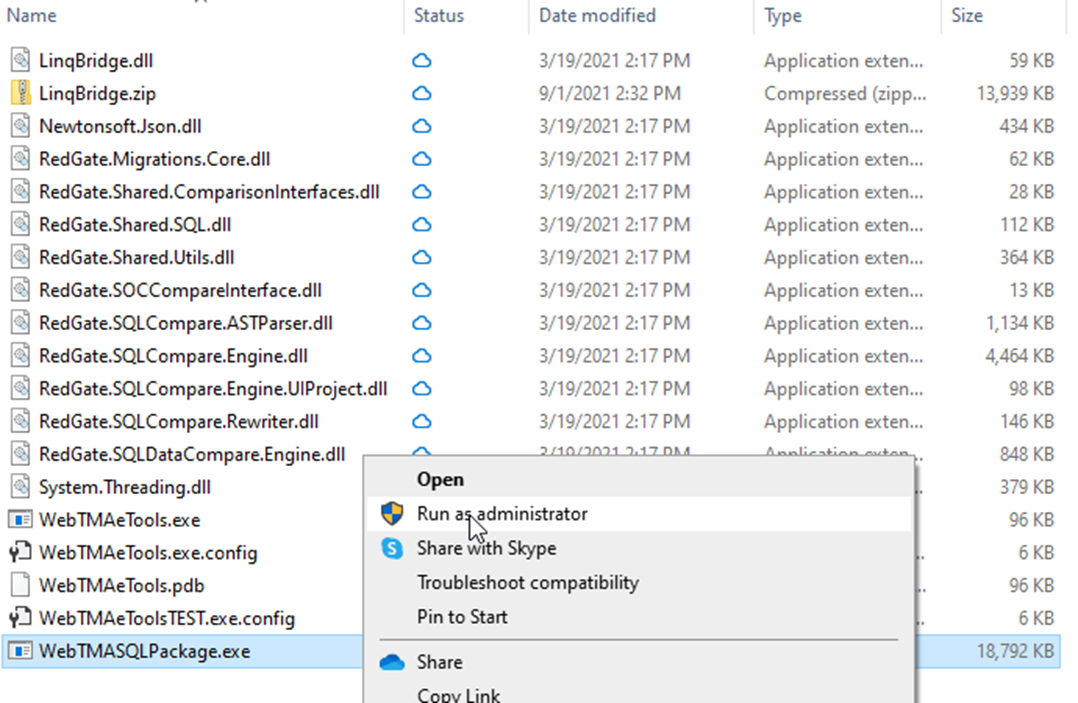Click the WebTMAeTools.pdb blank file icon
This screenshot has height=703, width=1078.
pyautogui.click(x=21, y=586)
